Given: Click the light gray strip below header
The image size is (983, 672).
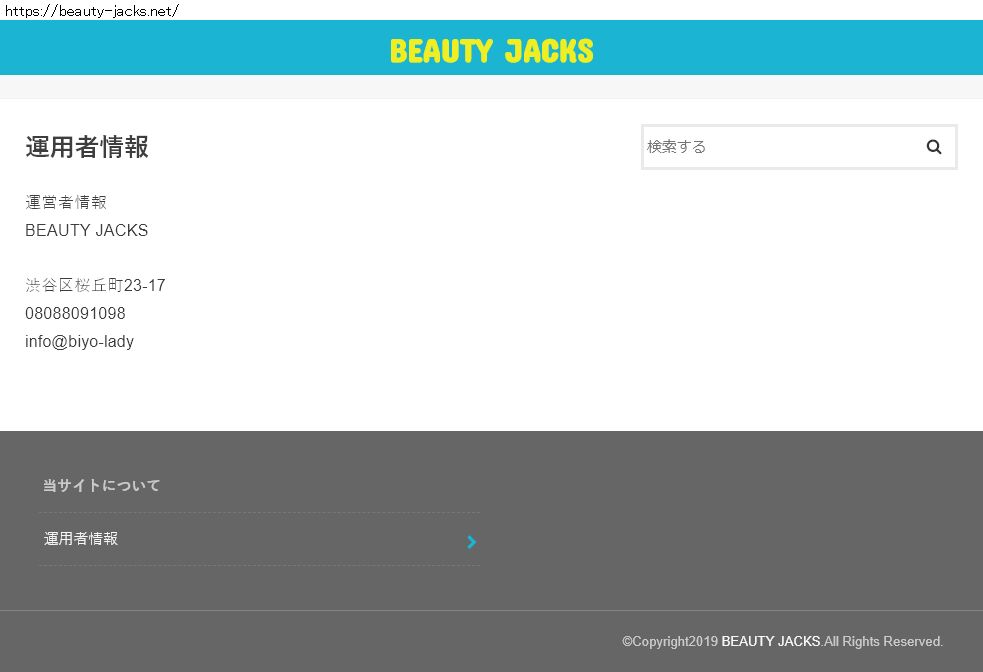Looking at the screenshot, I should tap(491, 87).
